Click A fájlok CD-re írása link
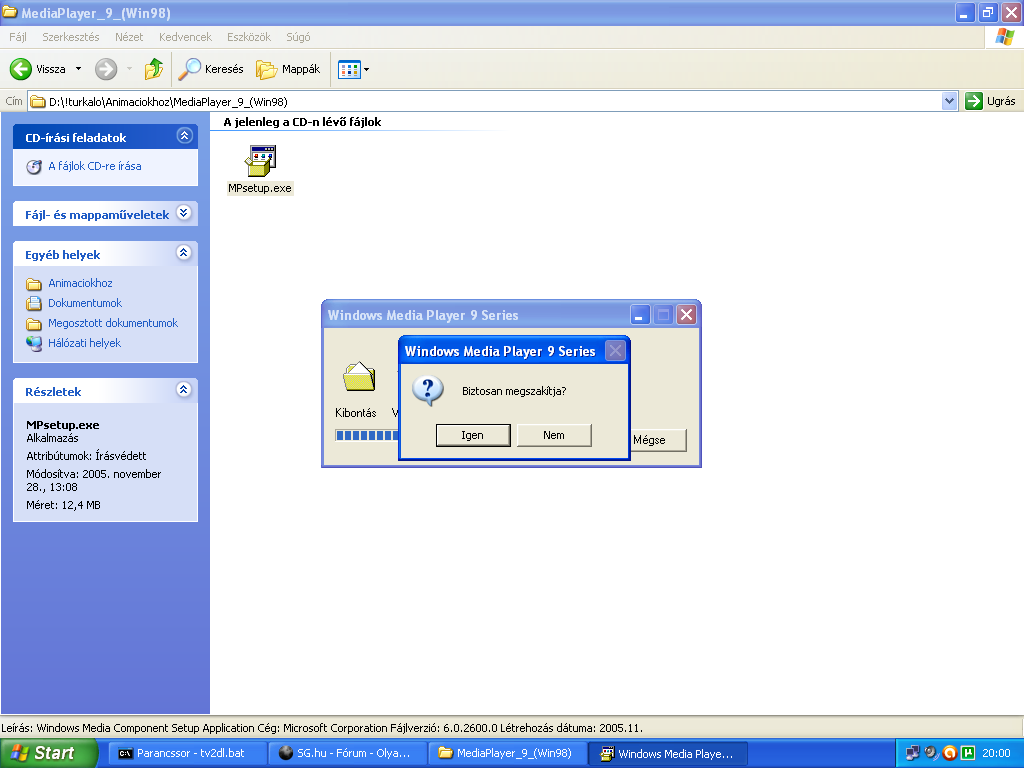 click(x=94, y=166)
